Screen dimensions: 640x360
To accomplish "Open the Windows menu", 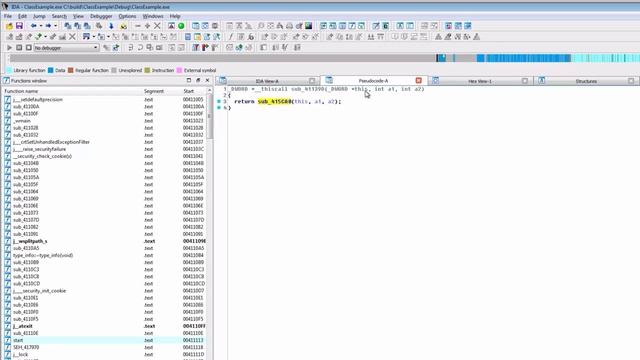I will pyautogui.click(x=153, y=16).
